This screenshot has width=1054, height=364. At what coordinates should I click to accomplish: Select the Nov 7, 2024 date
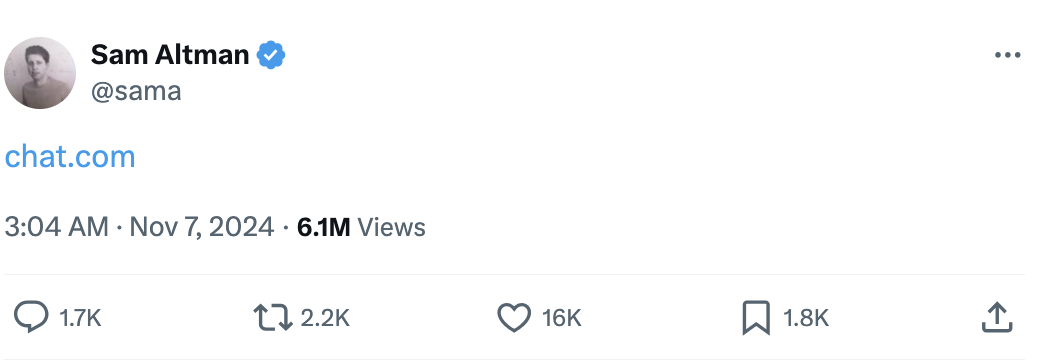click(202, 227)
